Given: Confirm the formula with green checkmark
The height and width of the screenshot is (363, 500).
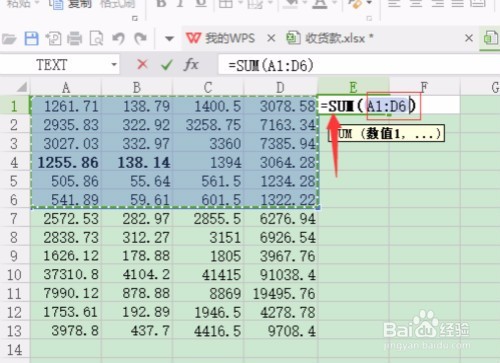Looking at the screenshot, I should tap(167, 65).
